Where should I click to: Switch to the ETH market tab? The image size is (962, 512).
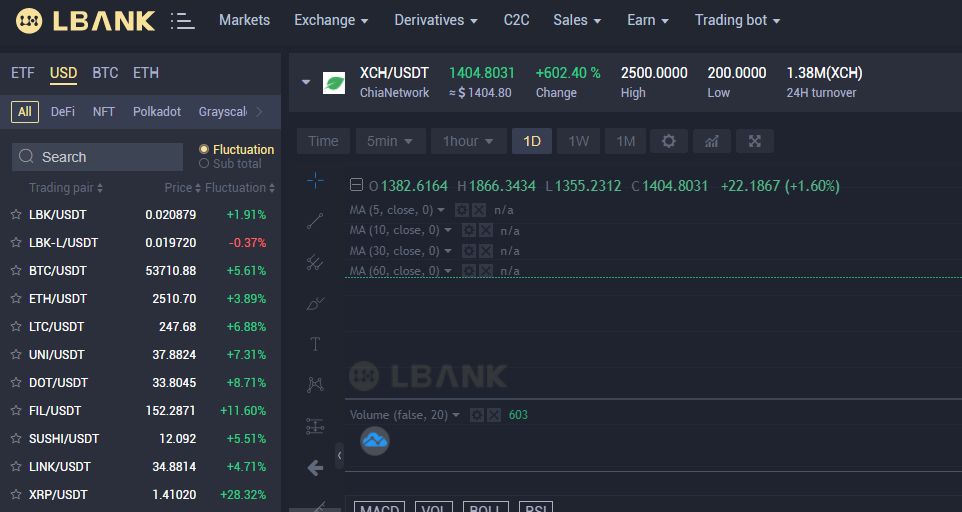(146, 73)
